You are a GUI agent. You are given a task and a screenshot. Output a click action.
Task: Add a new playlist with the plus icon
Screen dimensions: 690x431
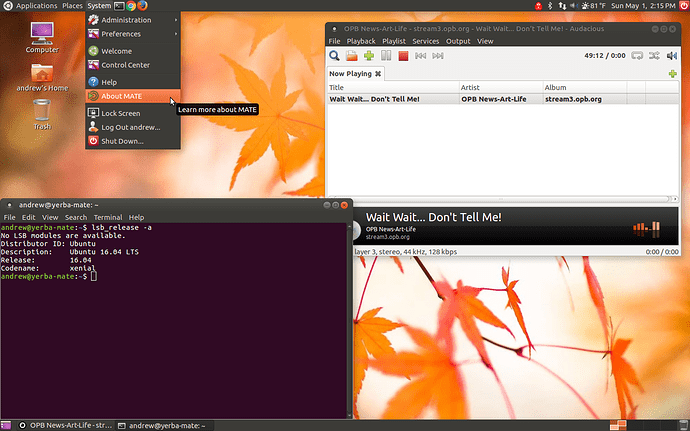point(672,74)
